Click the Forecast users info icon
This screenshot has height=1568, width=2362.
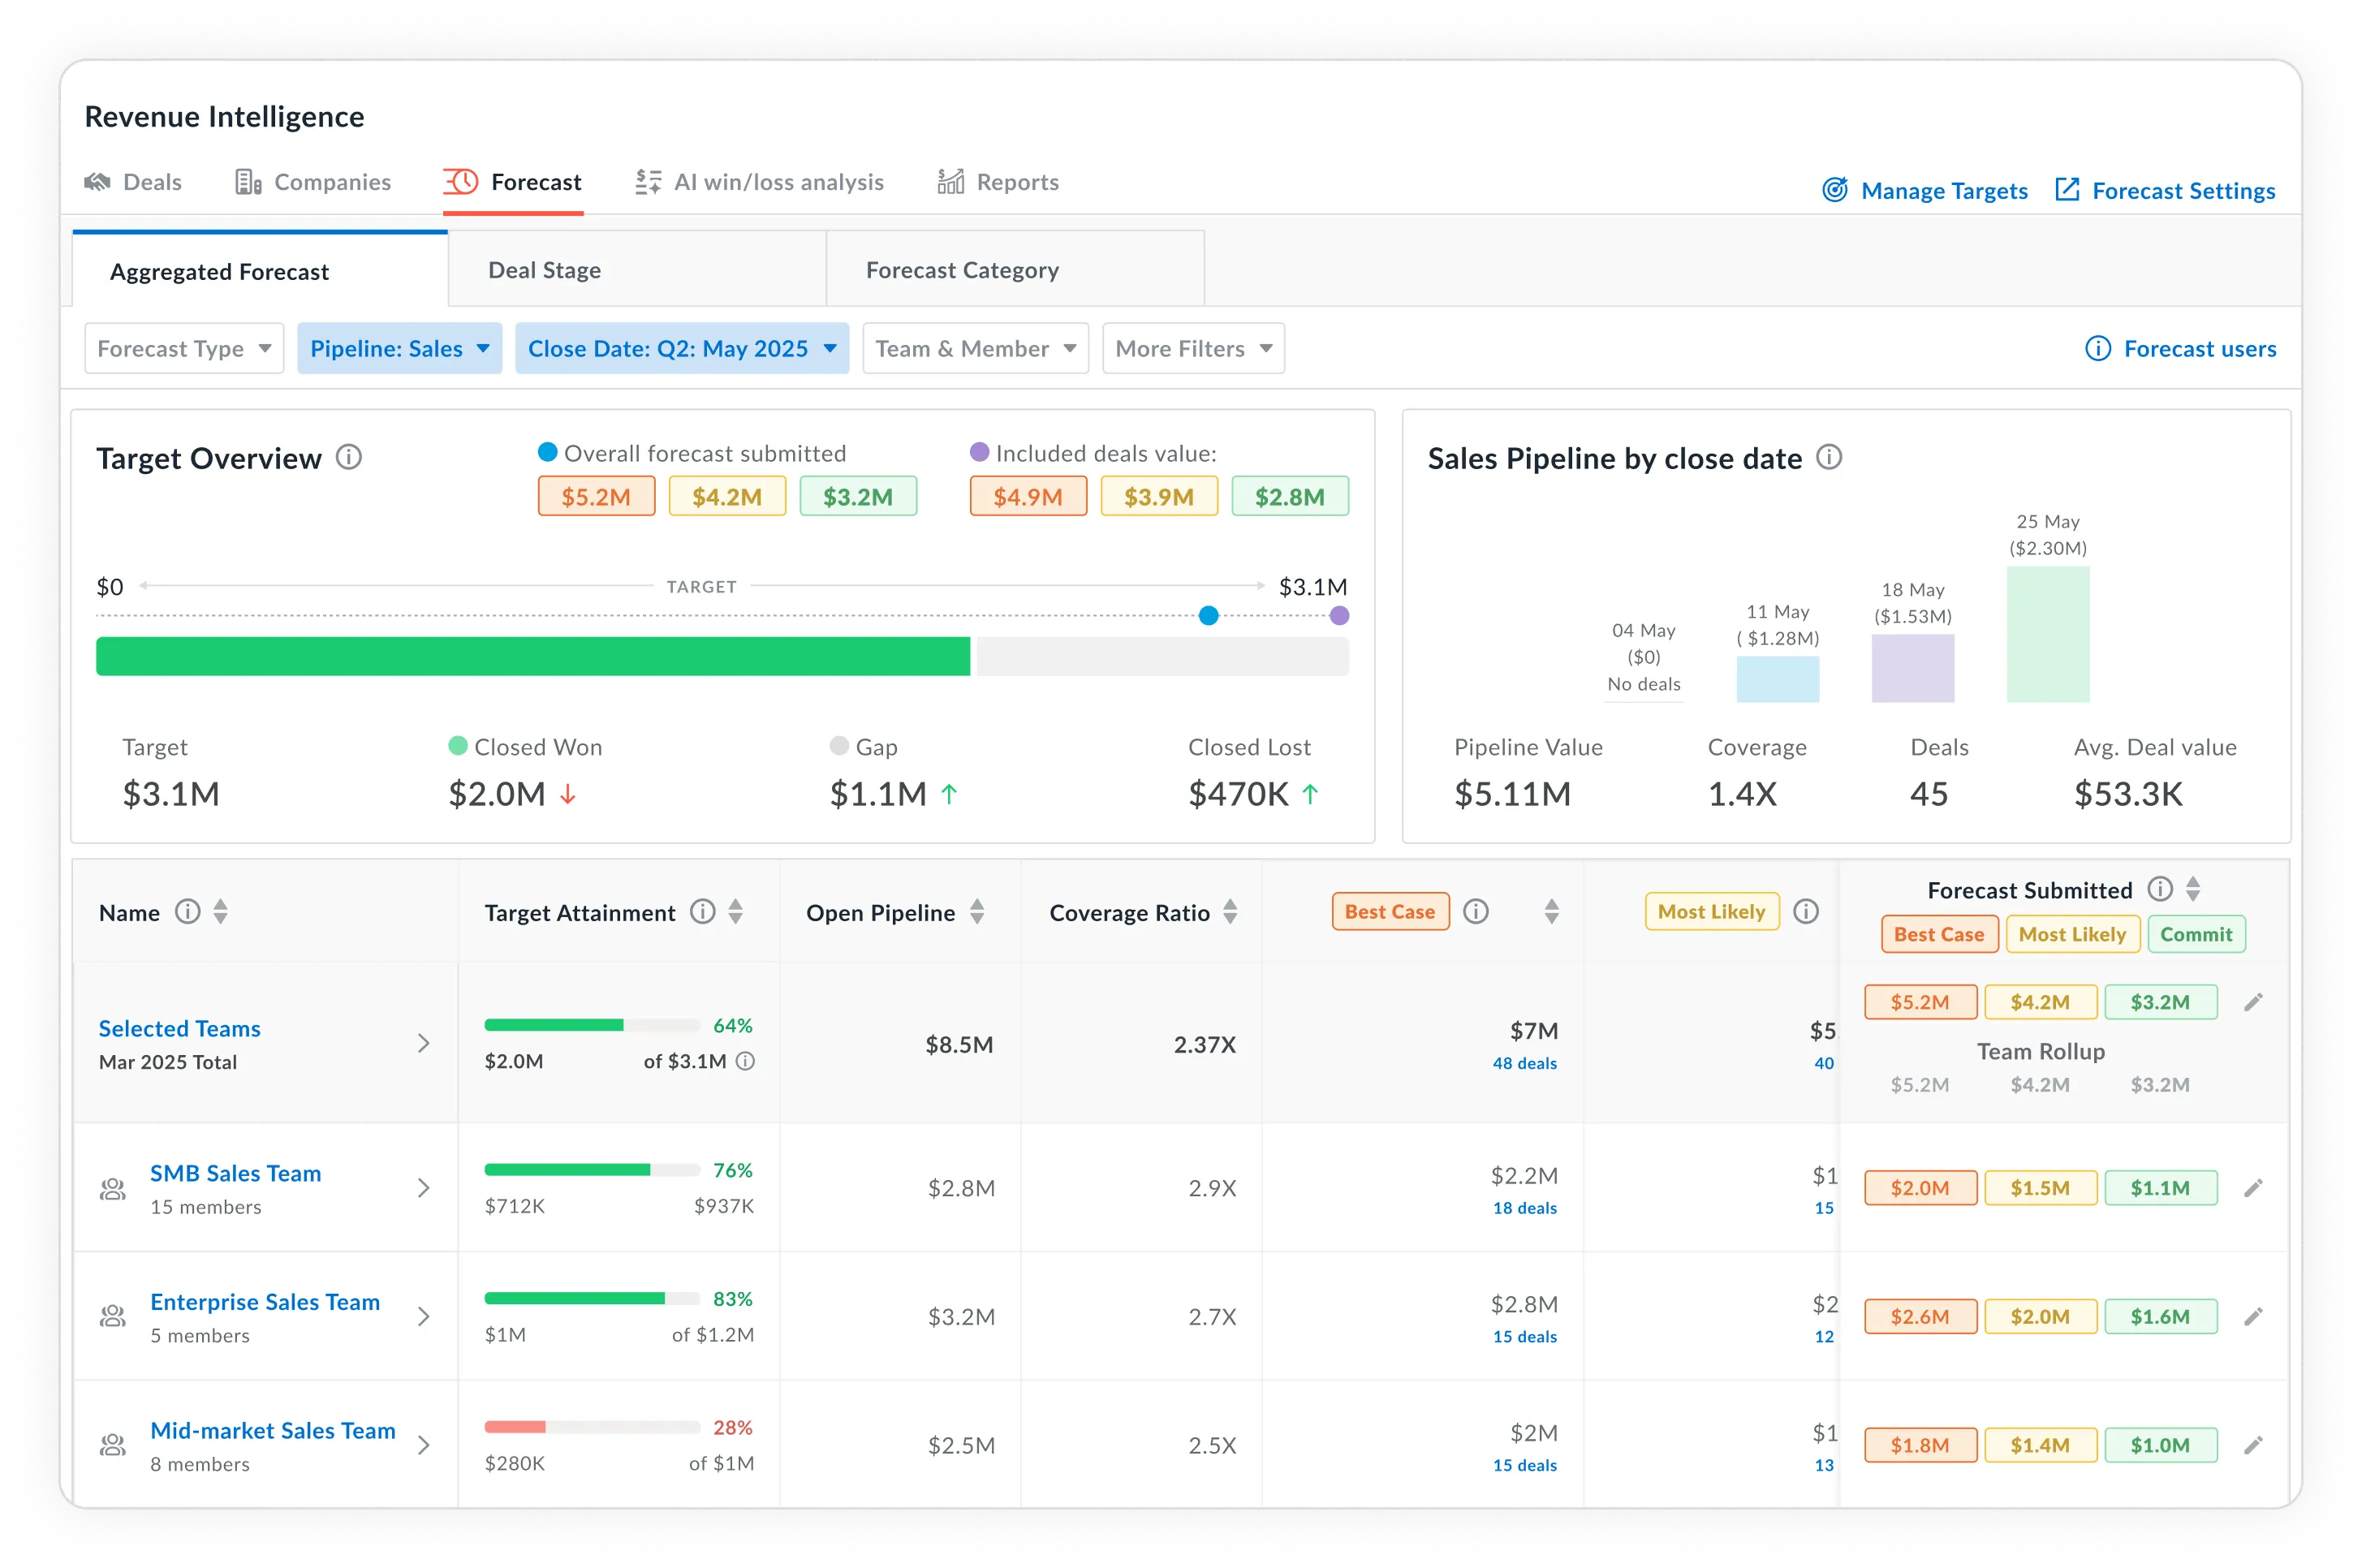click(2098, 348)
